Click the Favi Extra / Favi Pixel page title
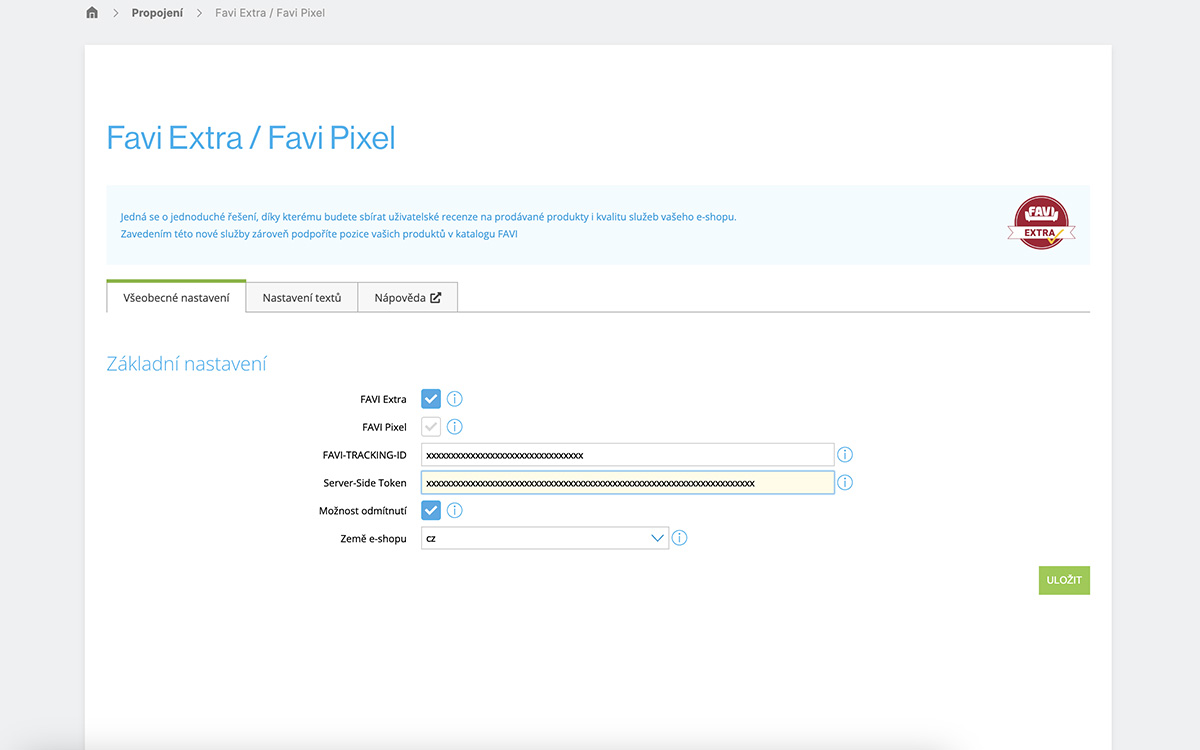The height and width of the screenshot is (750, 1200). click(251, 138)
